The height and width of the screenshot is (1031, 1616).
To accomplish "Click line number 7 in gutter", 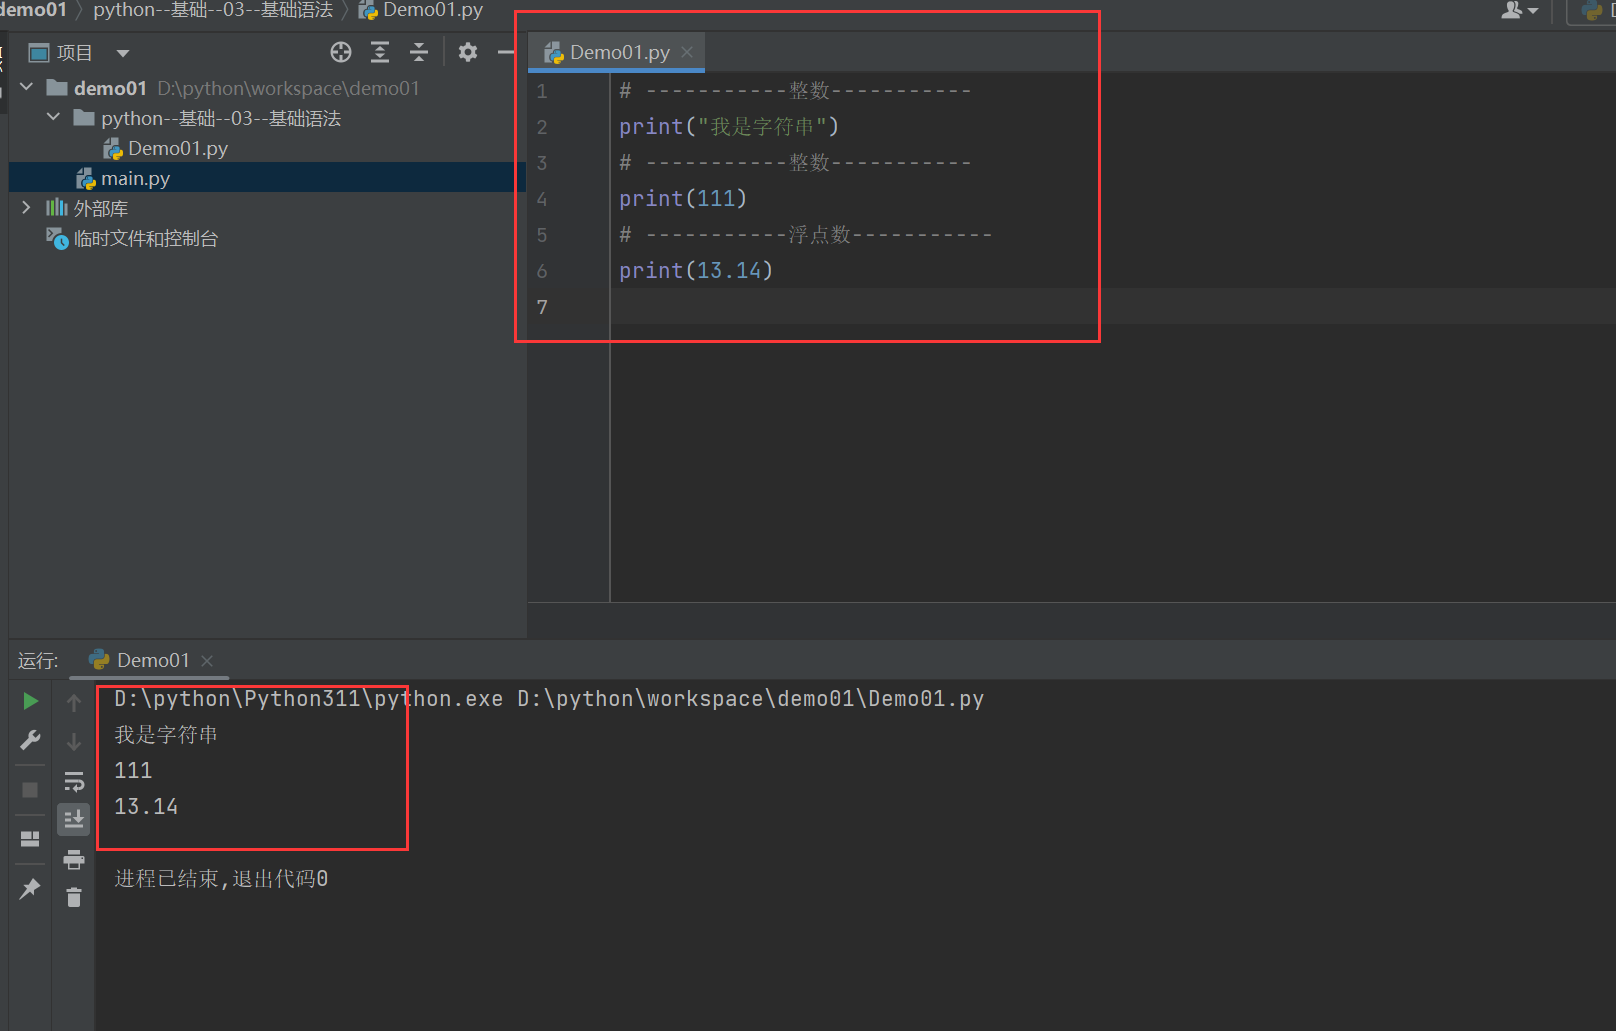I will [542, 307].
